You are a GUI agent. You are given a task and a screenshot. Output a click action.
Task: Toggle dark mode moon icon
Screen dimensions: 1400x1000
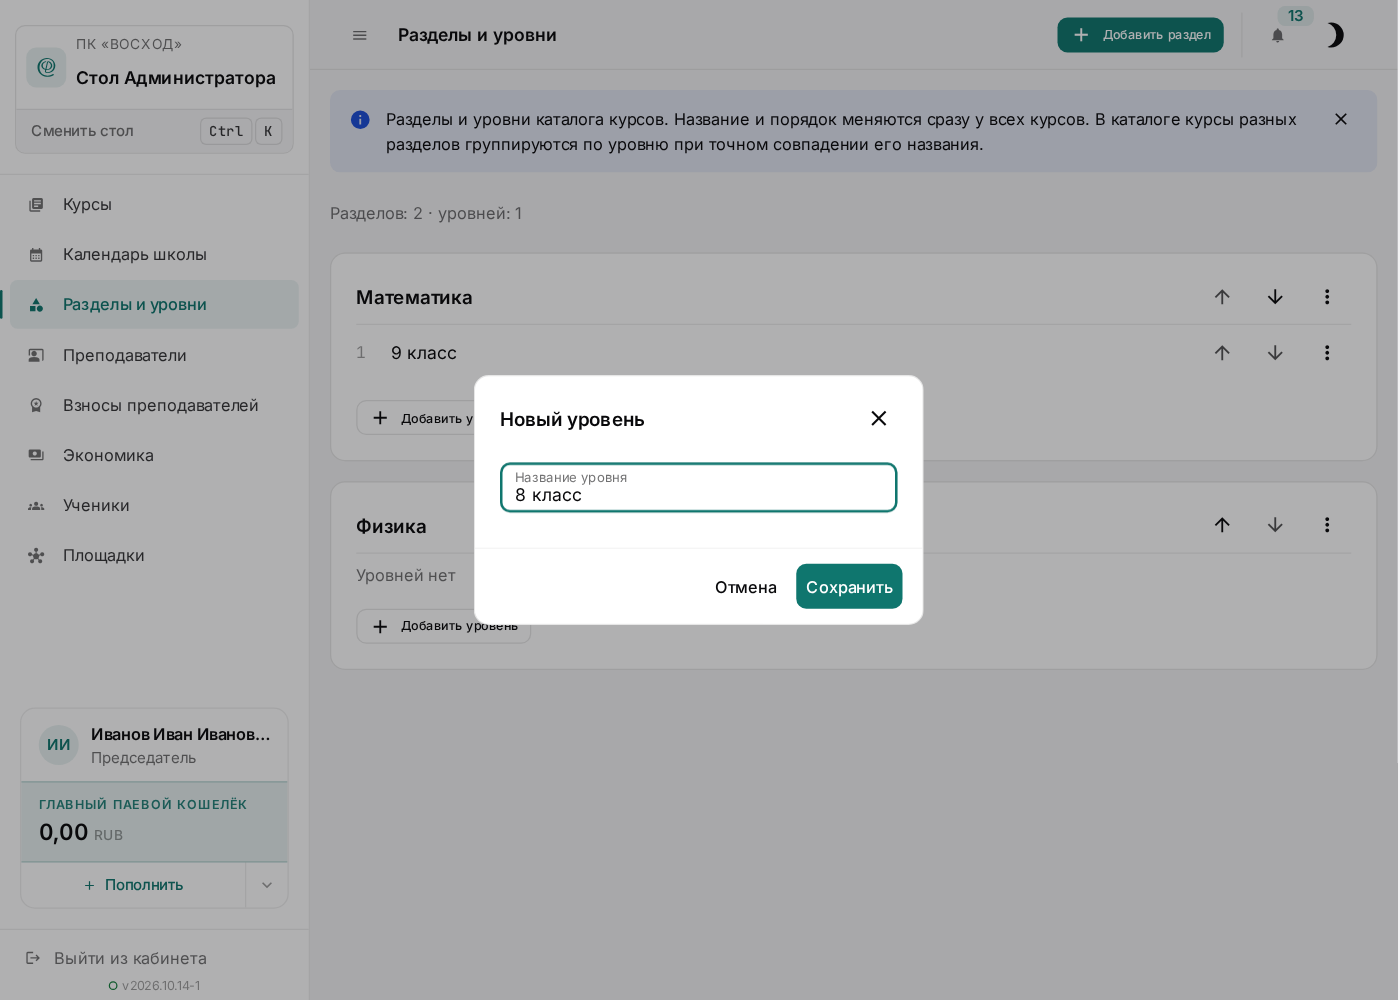click(x=1335, y=35)
